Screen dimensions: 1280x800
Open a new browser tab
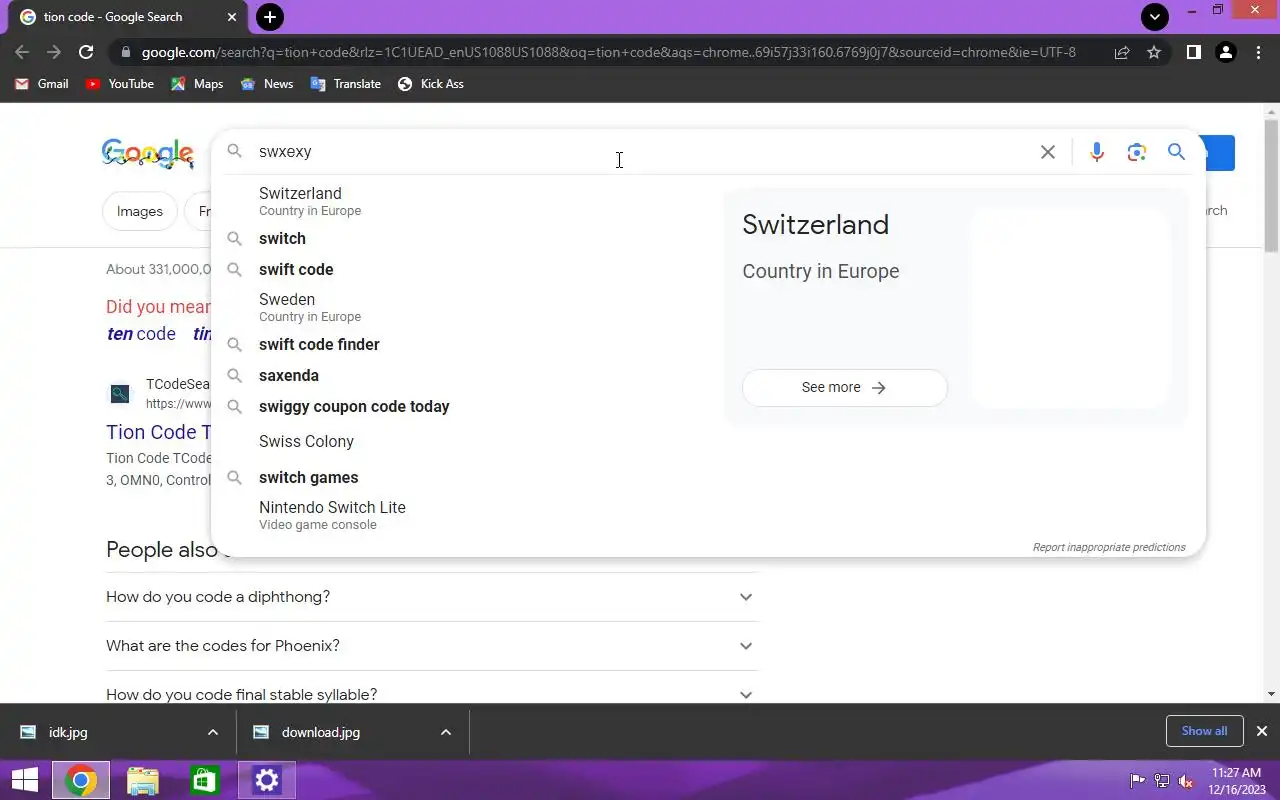(269, 17)
